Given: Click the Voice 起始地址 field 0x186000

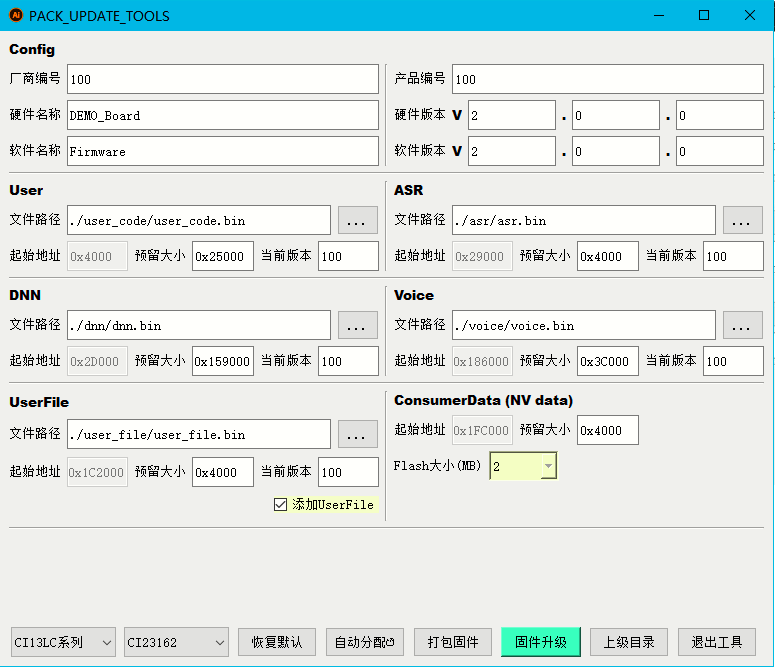Looking at the screenshot, I should (482, 361).
